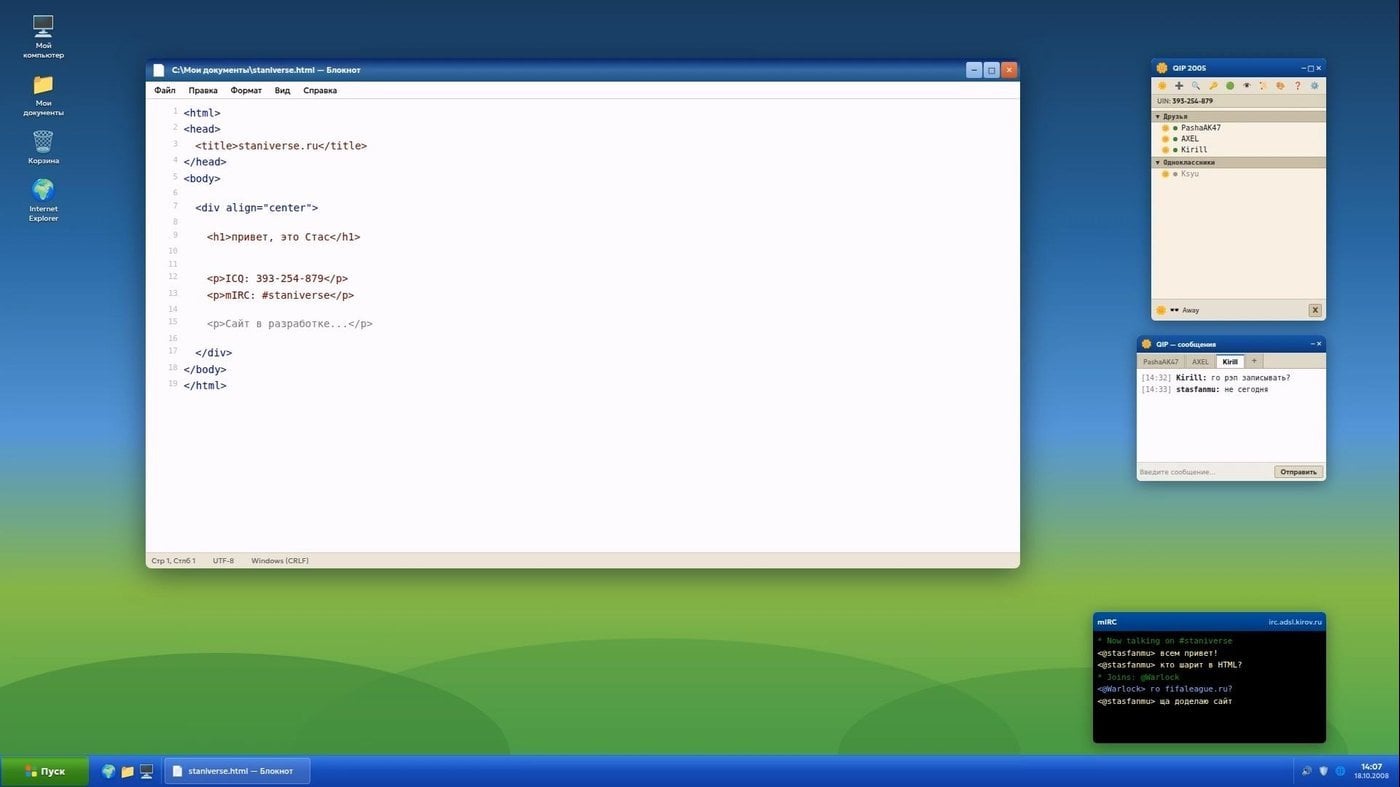Click the palette icon in QIP toolbar
This screenshot has height=787, width=1400.
(1280, 86)
